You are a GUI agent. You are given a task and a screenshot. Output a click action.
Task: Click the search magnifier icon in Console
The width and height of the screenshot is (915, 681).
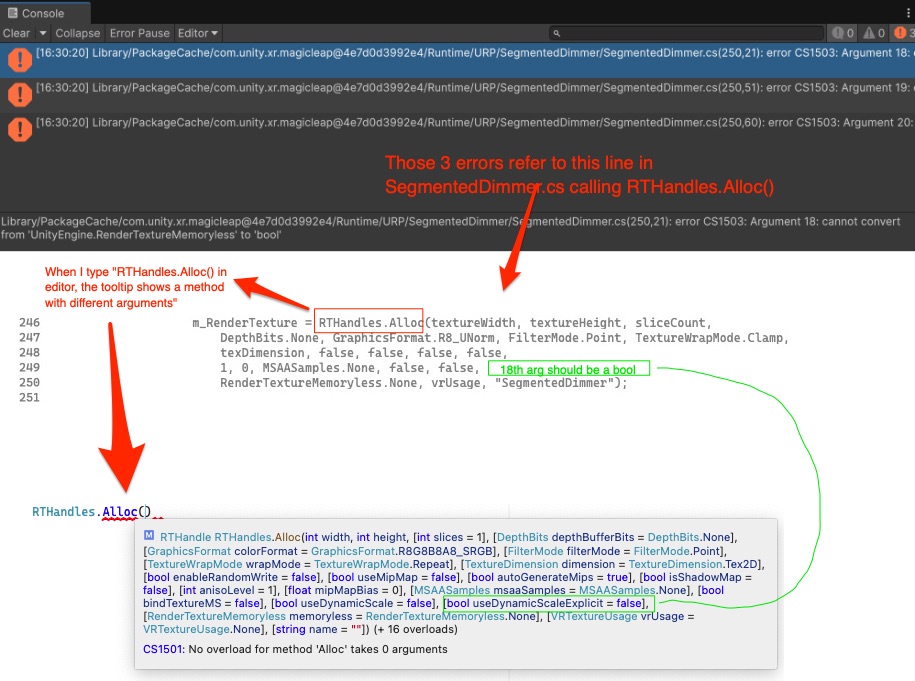tap(557, 33)
